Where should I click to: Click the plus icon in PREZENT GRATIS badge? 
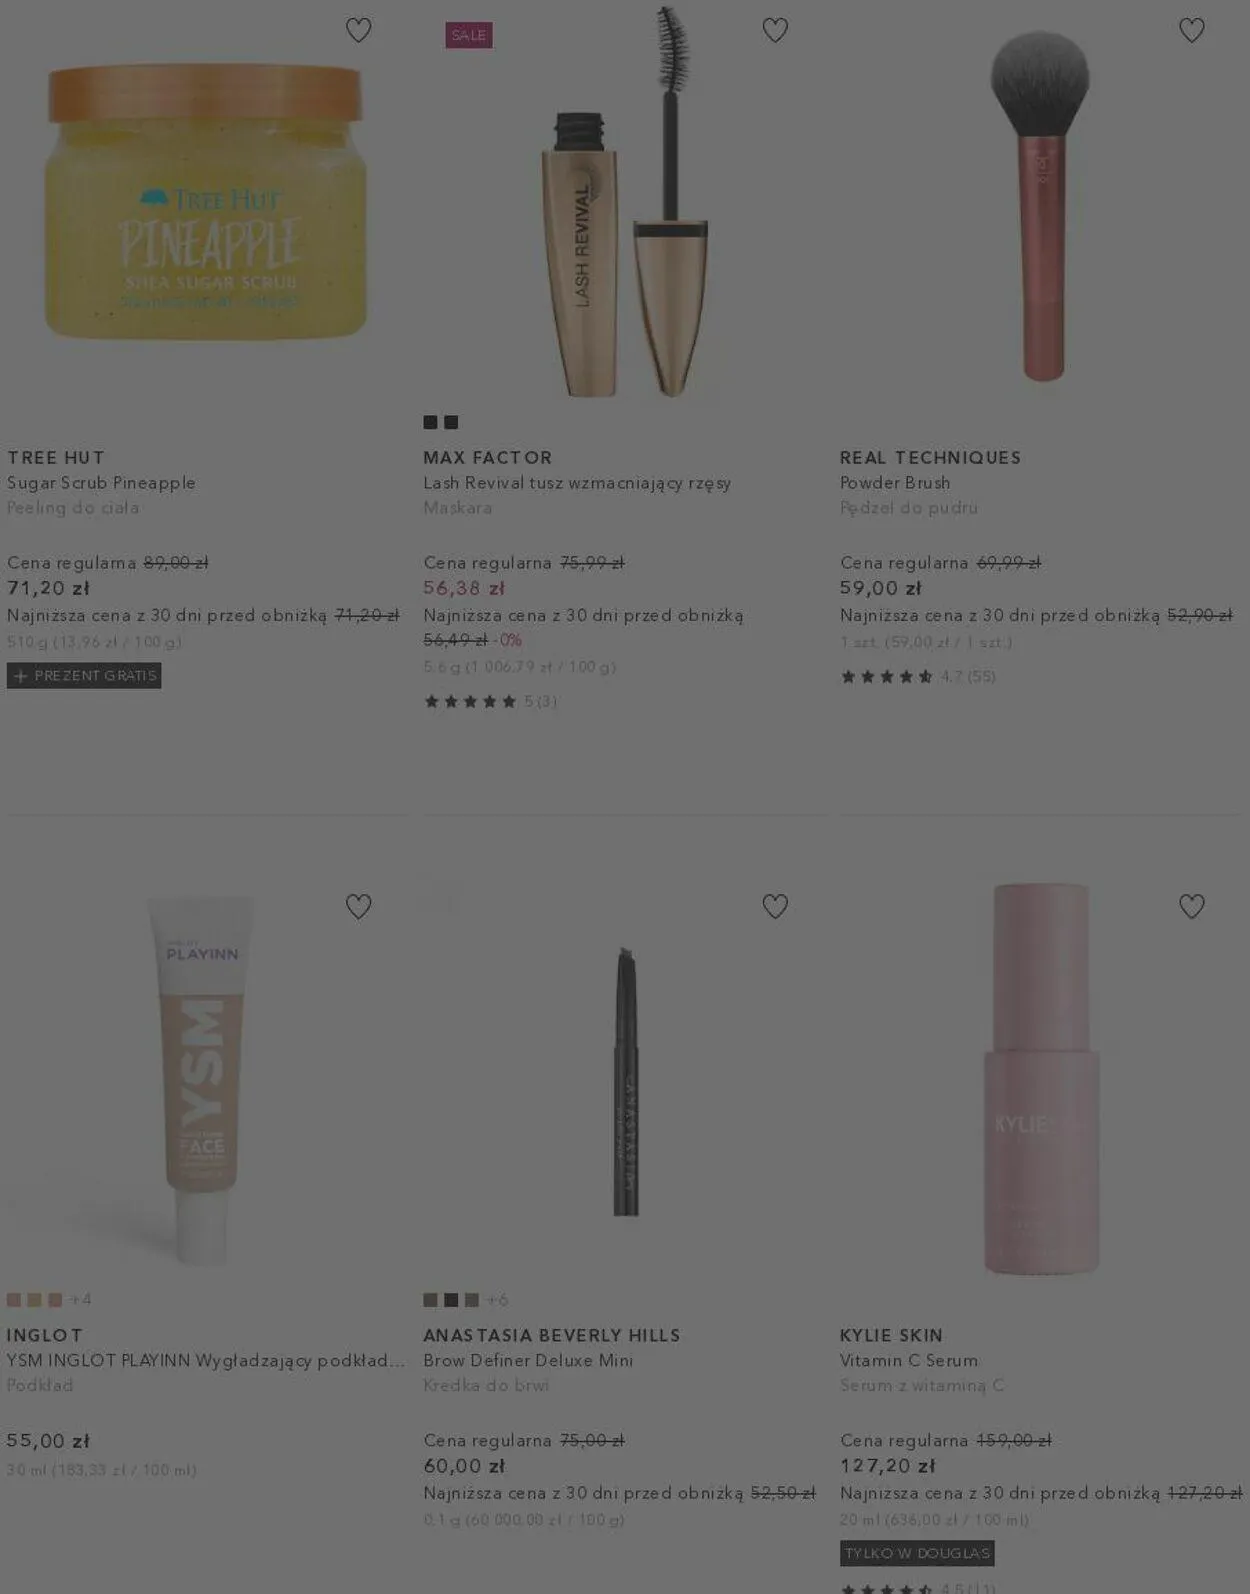(x=20, y=676)
